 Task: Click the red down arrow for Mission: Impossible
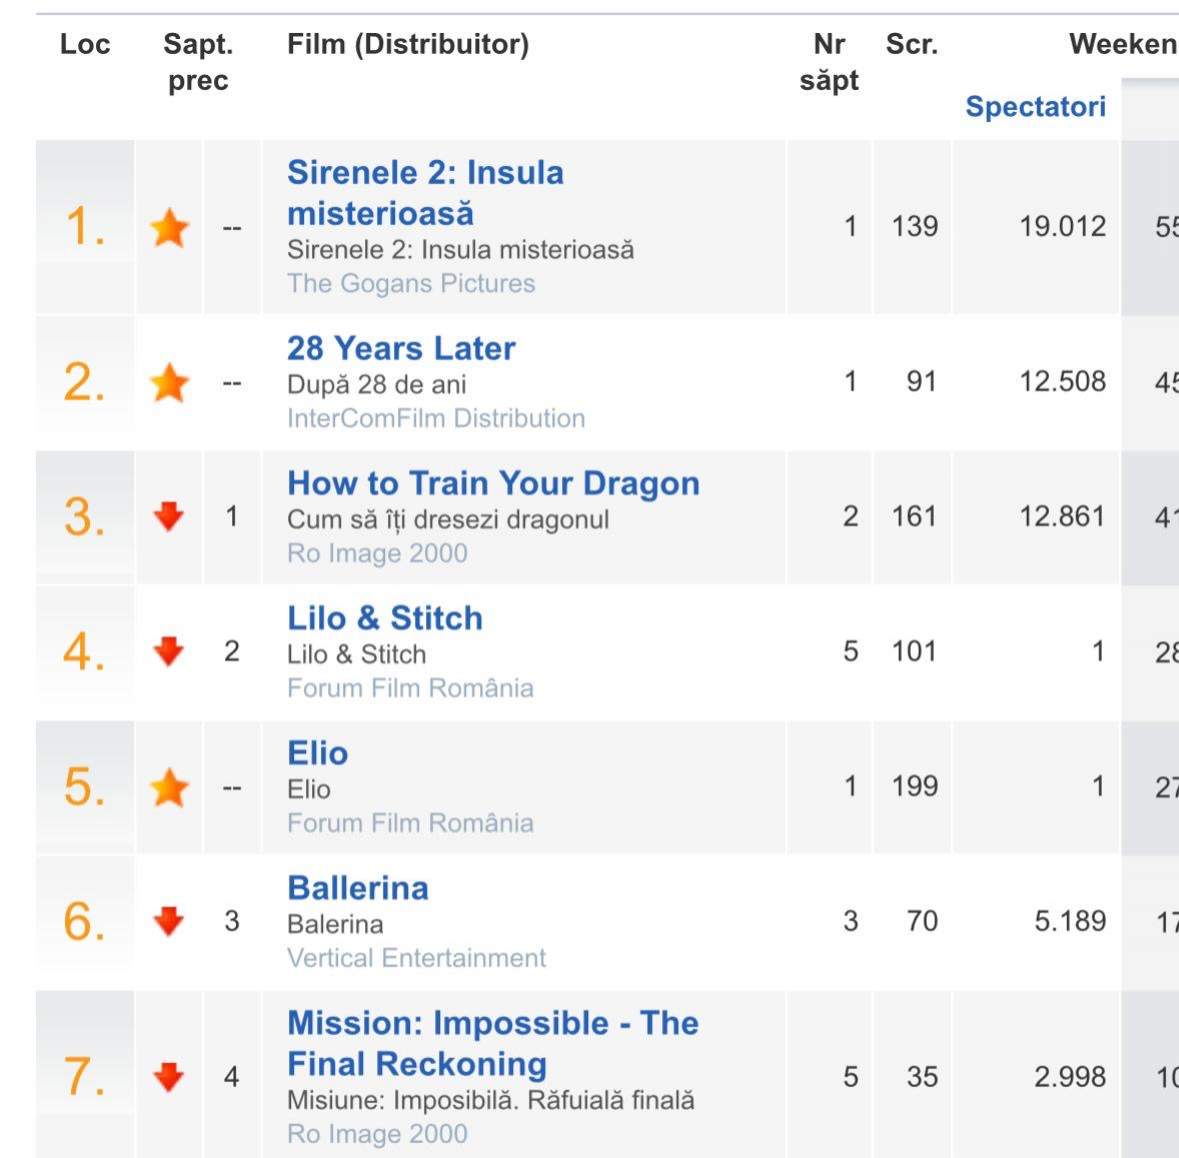(168, 1076)
